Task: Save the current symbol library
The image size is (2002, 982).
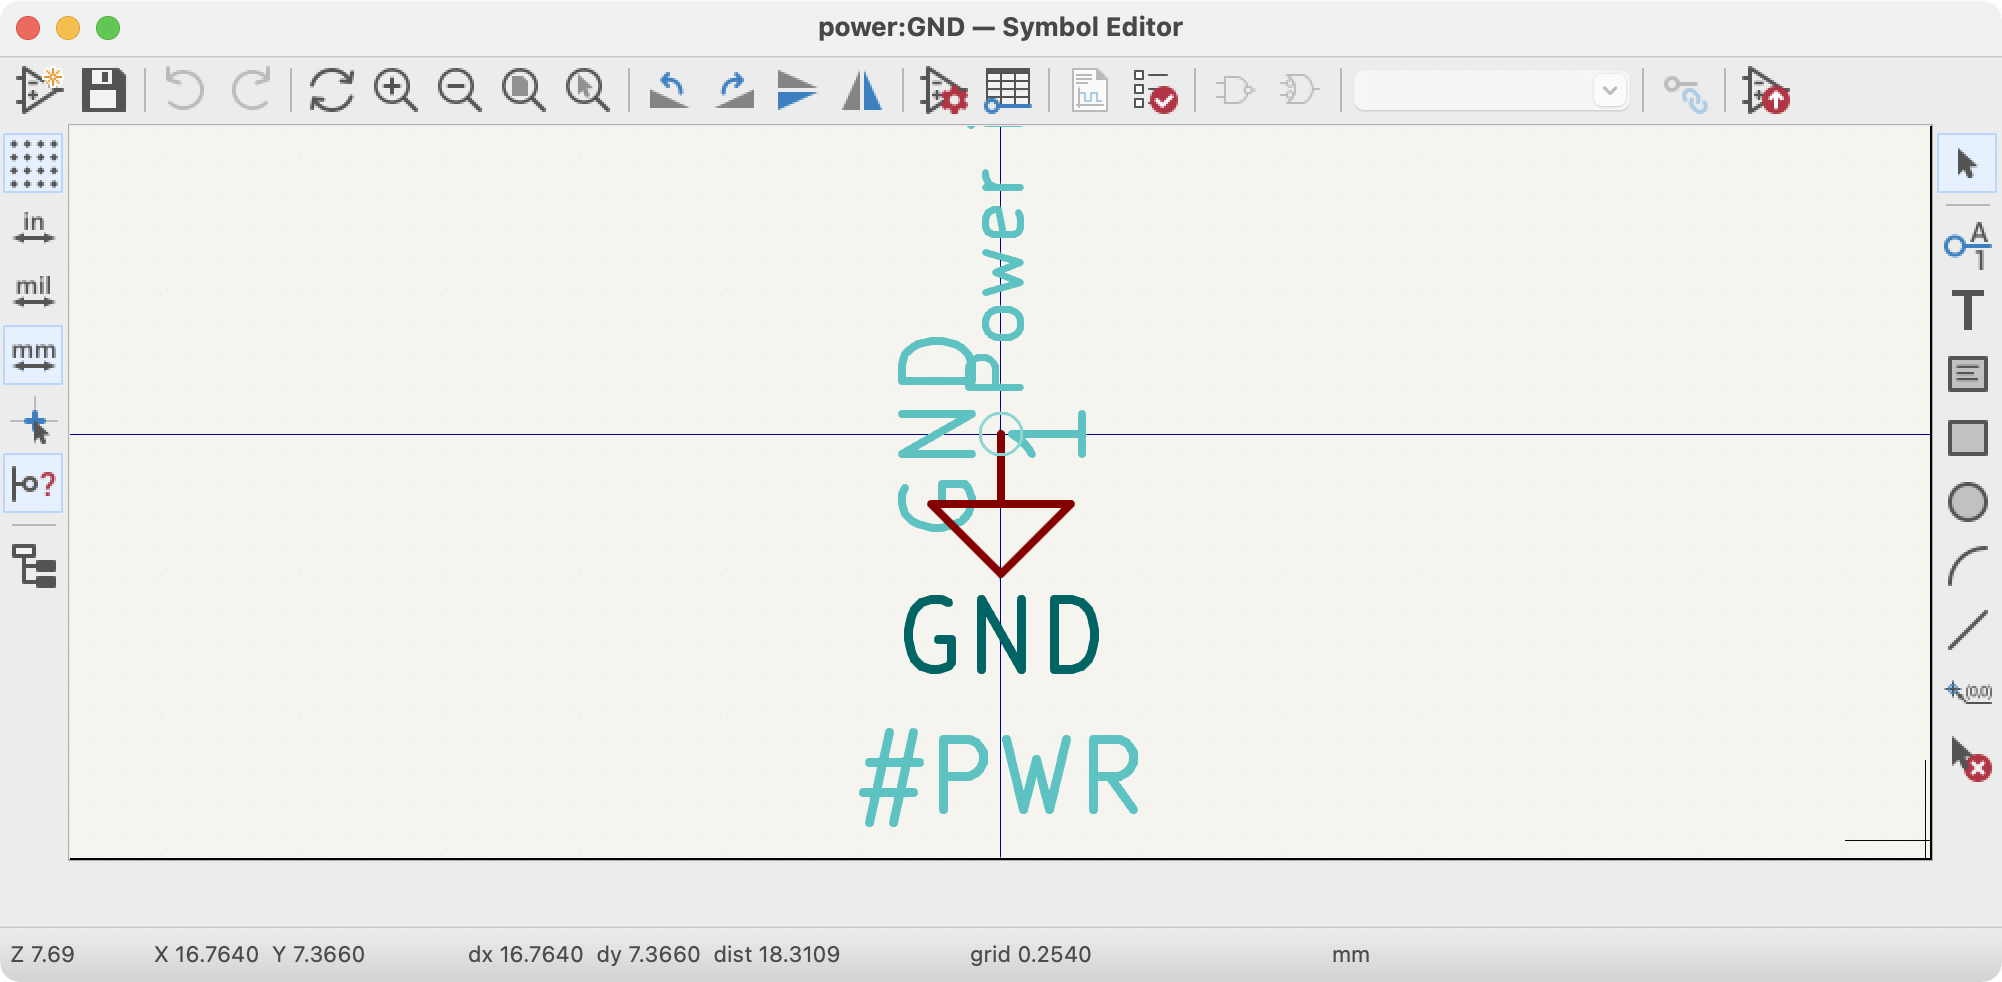Action: coord(105,90)
